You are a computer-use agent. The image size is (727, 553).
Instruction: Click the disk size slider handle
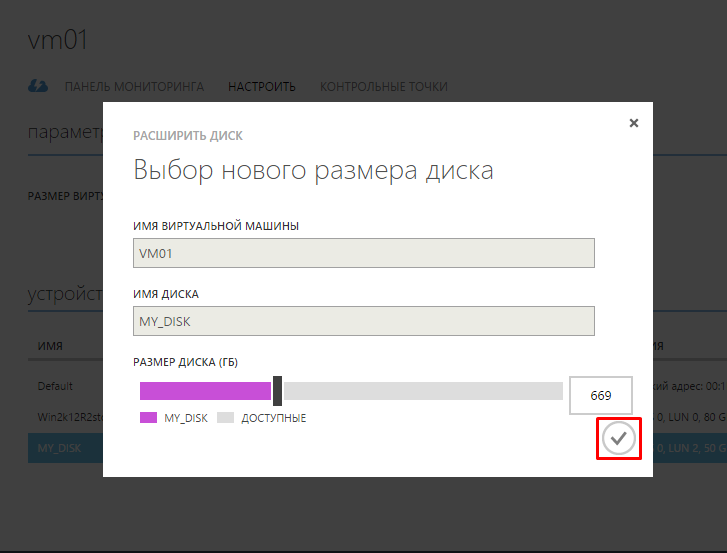tap(278, 391)
